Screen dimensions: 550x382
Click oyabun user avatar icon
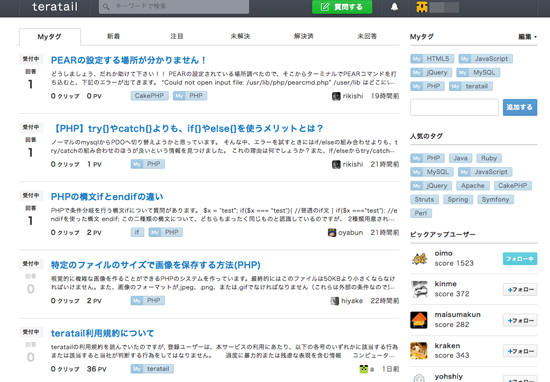click(x=332, y=233)
